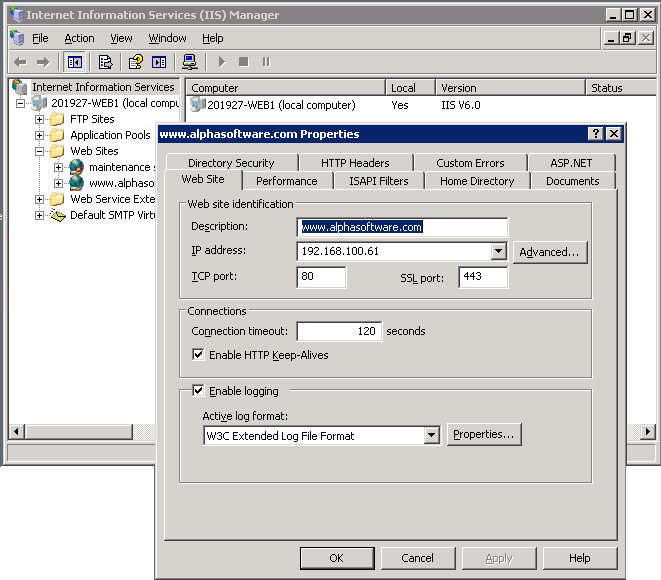Collapse the Web Sites node
Viewport: 661px width, 580px height.
click(39, 151)
